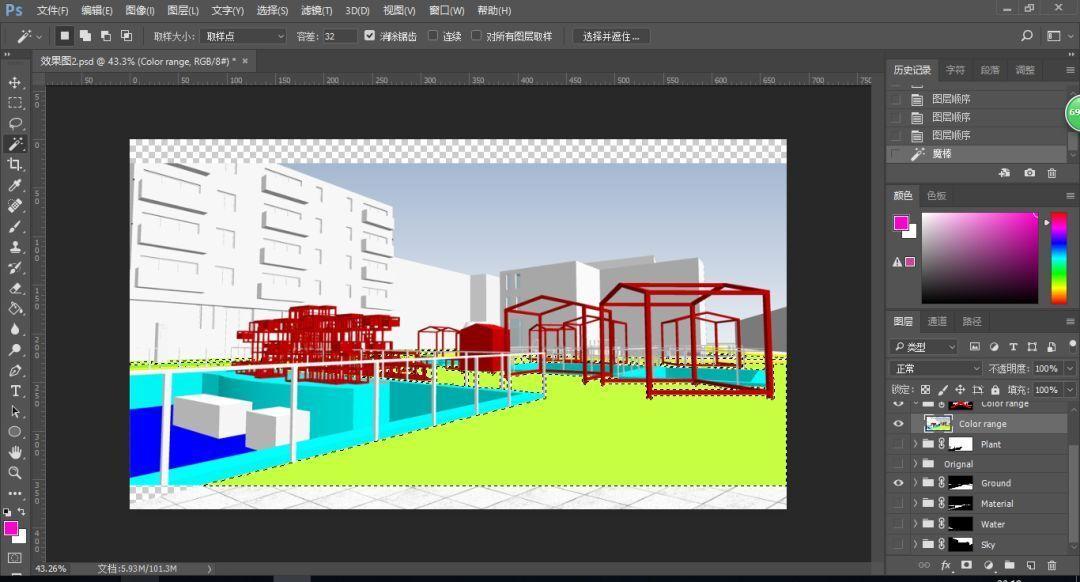This screenshot has height=582, width=1080.
Task: Show the Water layer group
Action: [x=898, y=524]
